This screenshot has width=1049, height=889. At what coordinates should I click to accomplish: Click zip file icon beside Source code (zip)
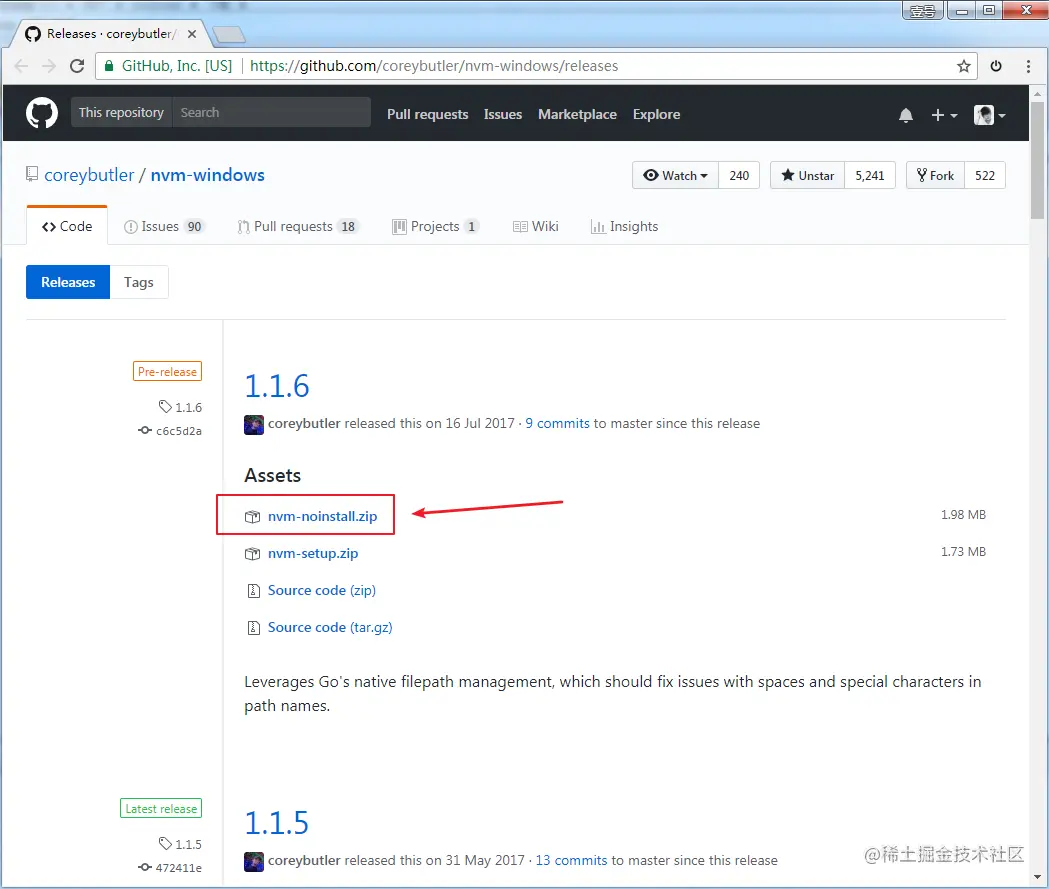(254, 591)
